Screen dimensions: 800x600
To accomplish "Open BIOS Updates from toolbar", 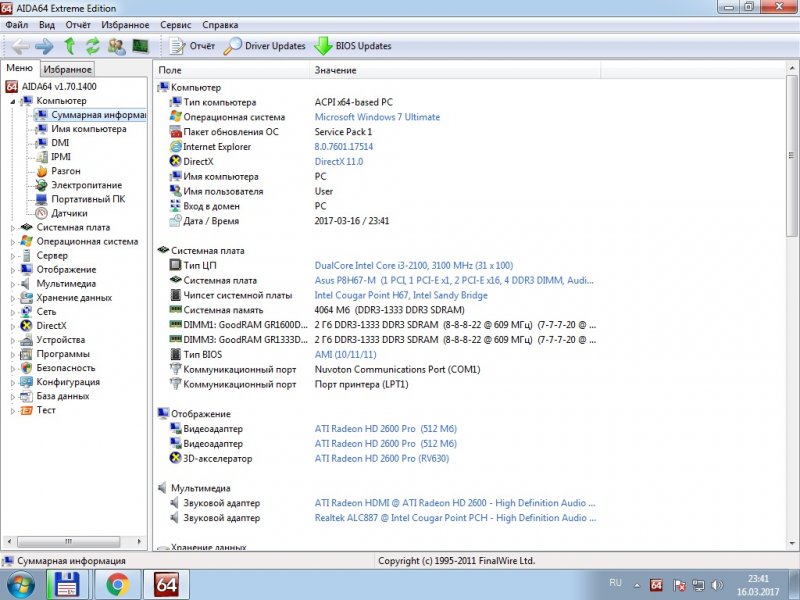I will (353, 46).
